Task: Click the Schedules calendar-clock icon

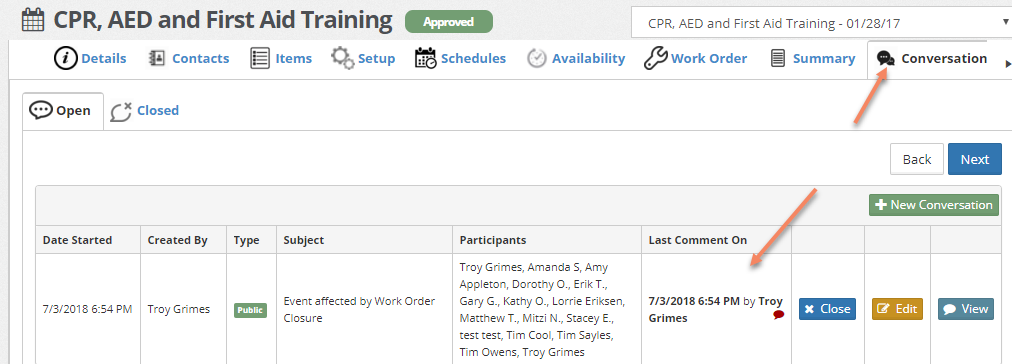Action: point(425,59)
